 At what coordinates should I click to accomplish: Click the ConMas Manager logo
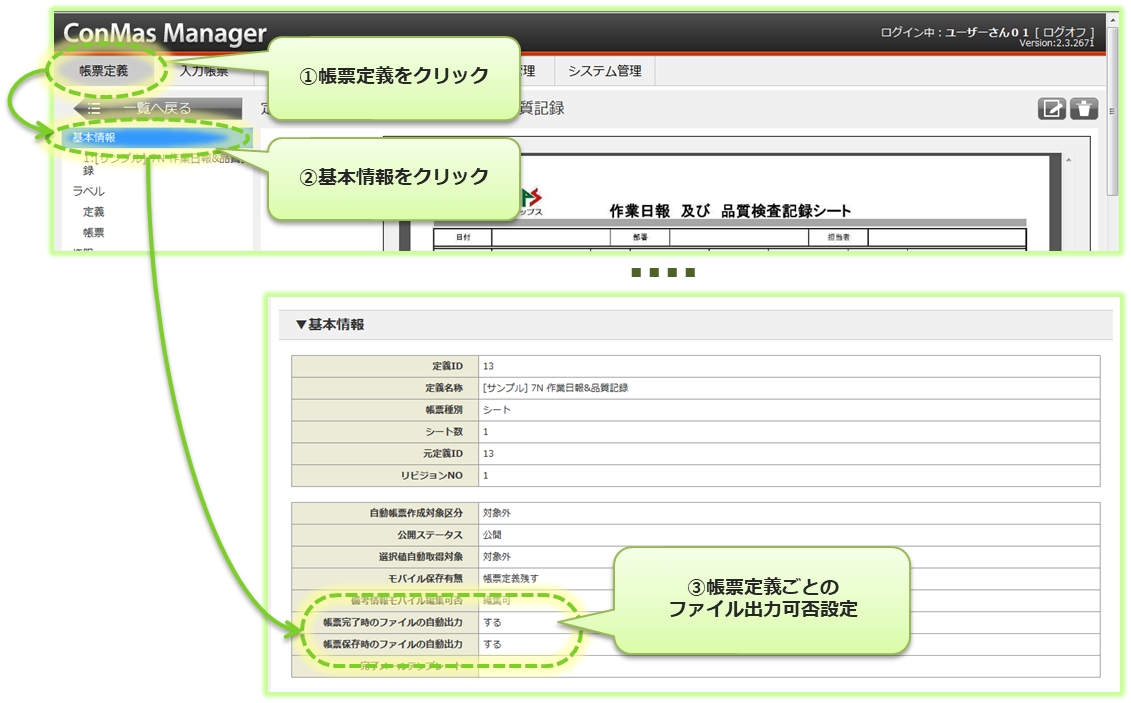click(x=164, y=32)
